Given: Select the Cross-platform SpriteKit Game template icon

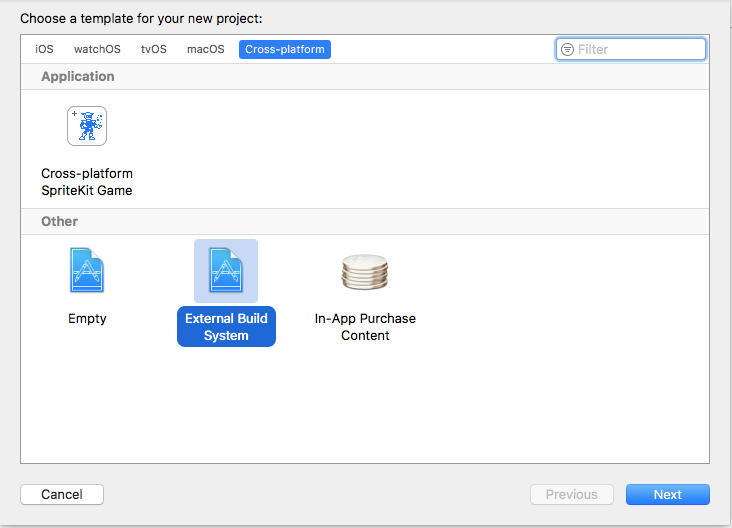Looking at the screenshot, I should (x=87, y=126).
